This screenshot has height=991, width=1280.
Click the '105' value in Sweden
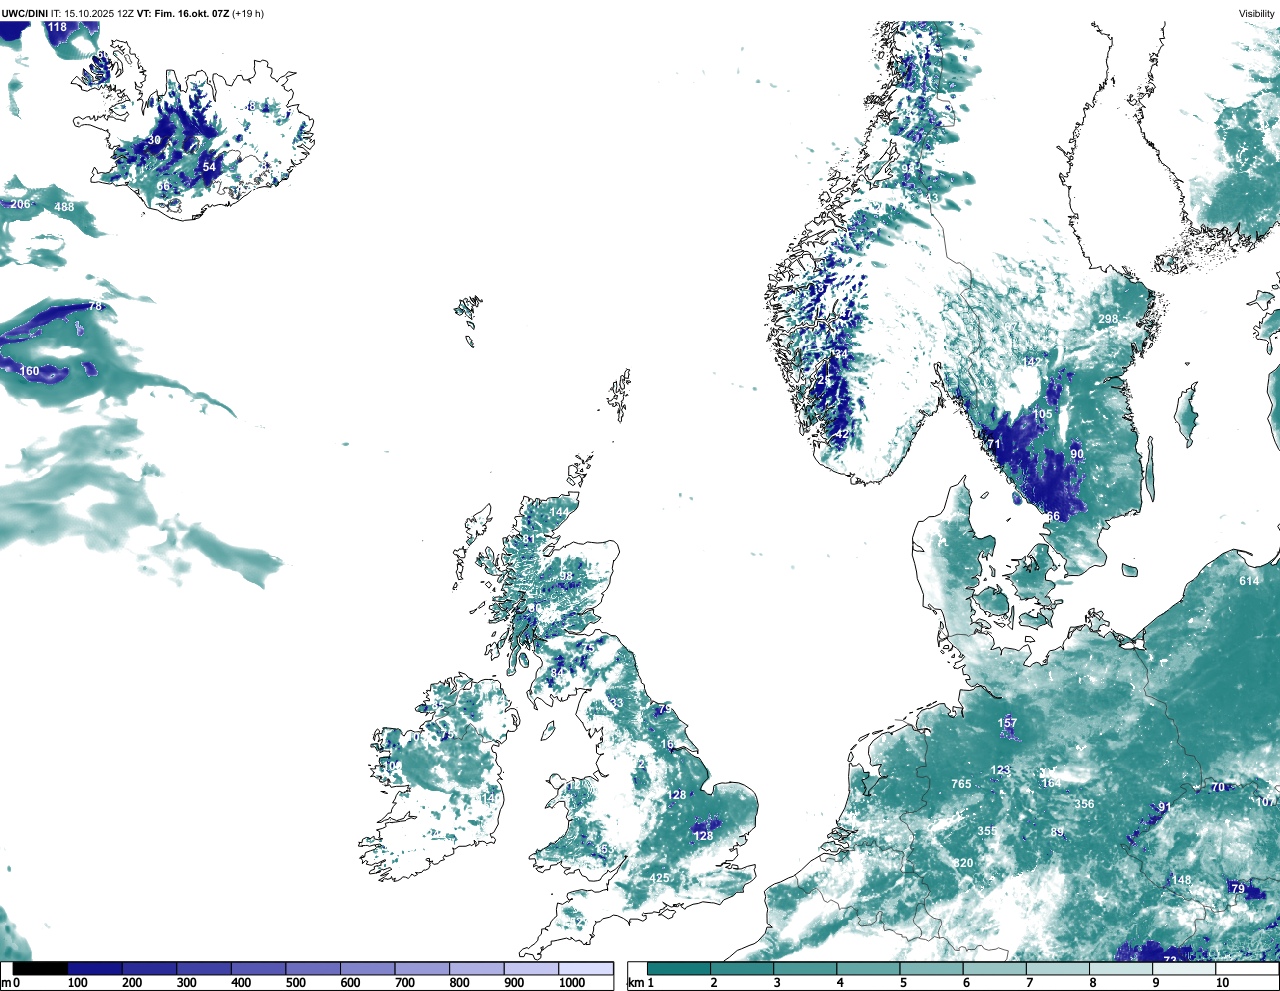1043,414
